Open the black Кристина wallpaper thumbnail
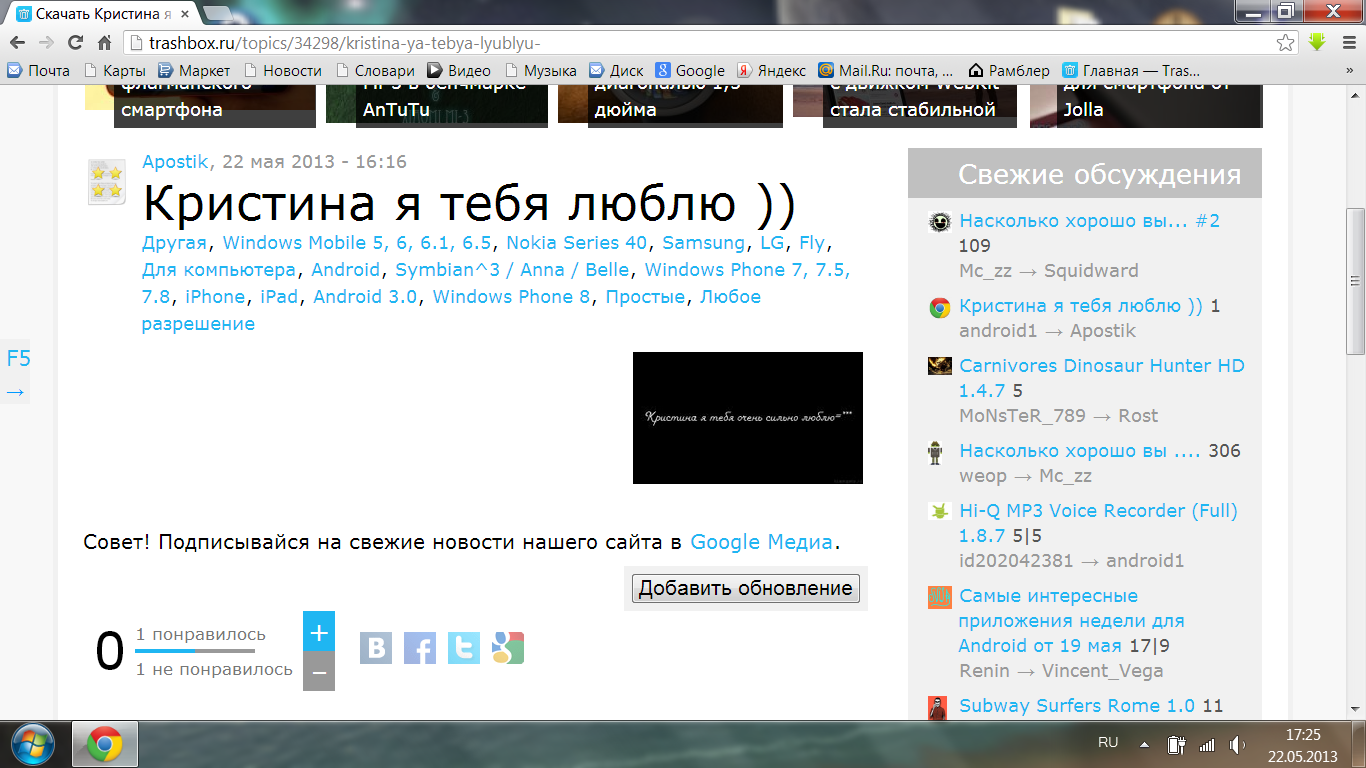 click(x=748, y=418)
